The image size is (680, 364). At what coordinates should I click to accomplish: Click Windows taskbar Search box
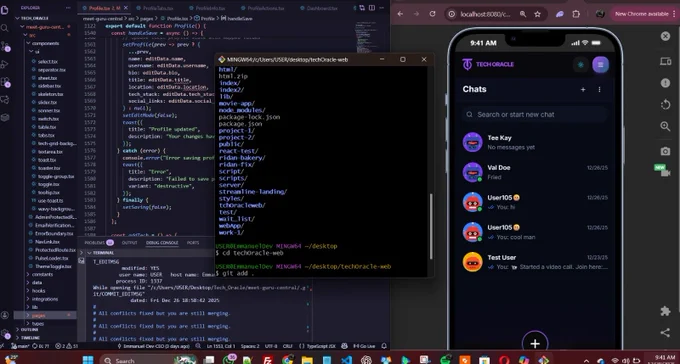(x=149, y=360)
